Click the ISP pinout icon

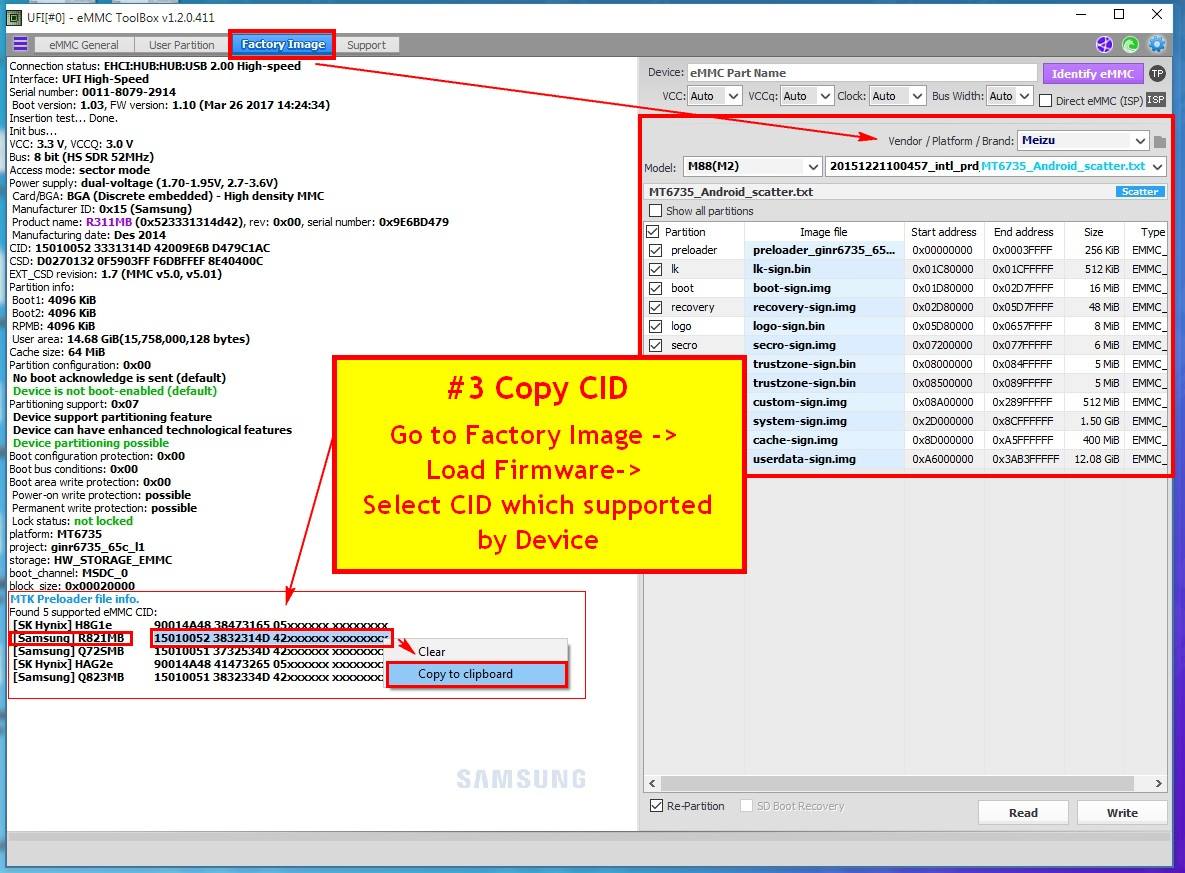pos(1156,99)
